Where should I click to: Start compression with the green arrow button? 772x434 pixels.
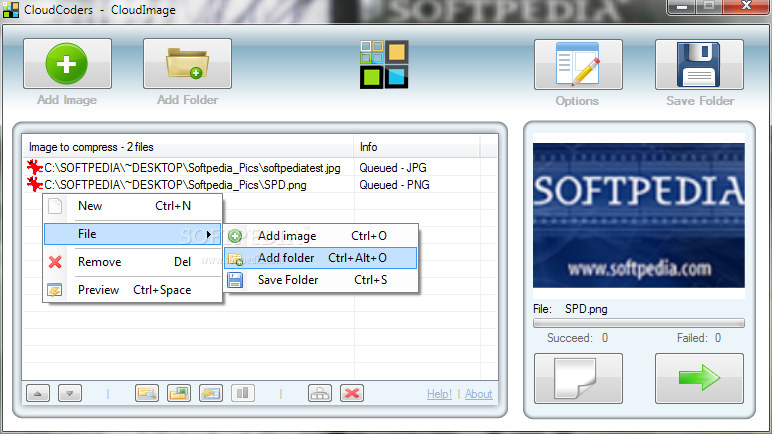click(699, 378)
